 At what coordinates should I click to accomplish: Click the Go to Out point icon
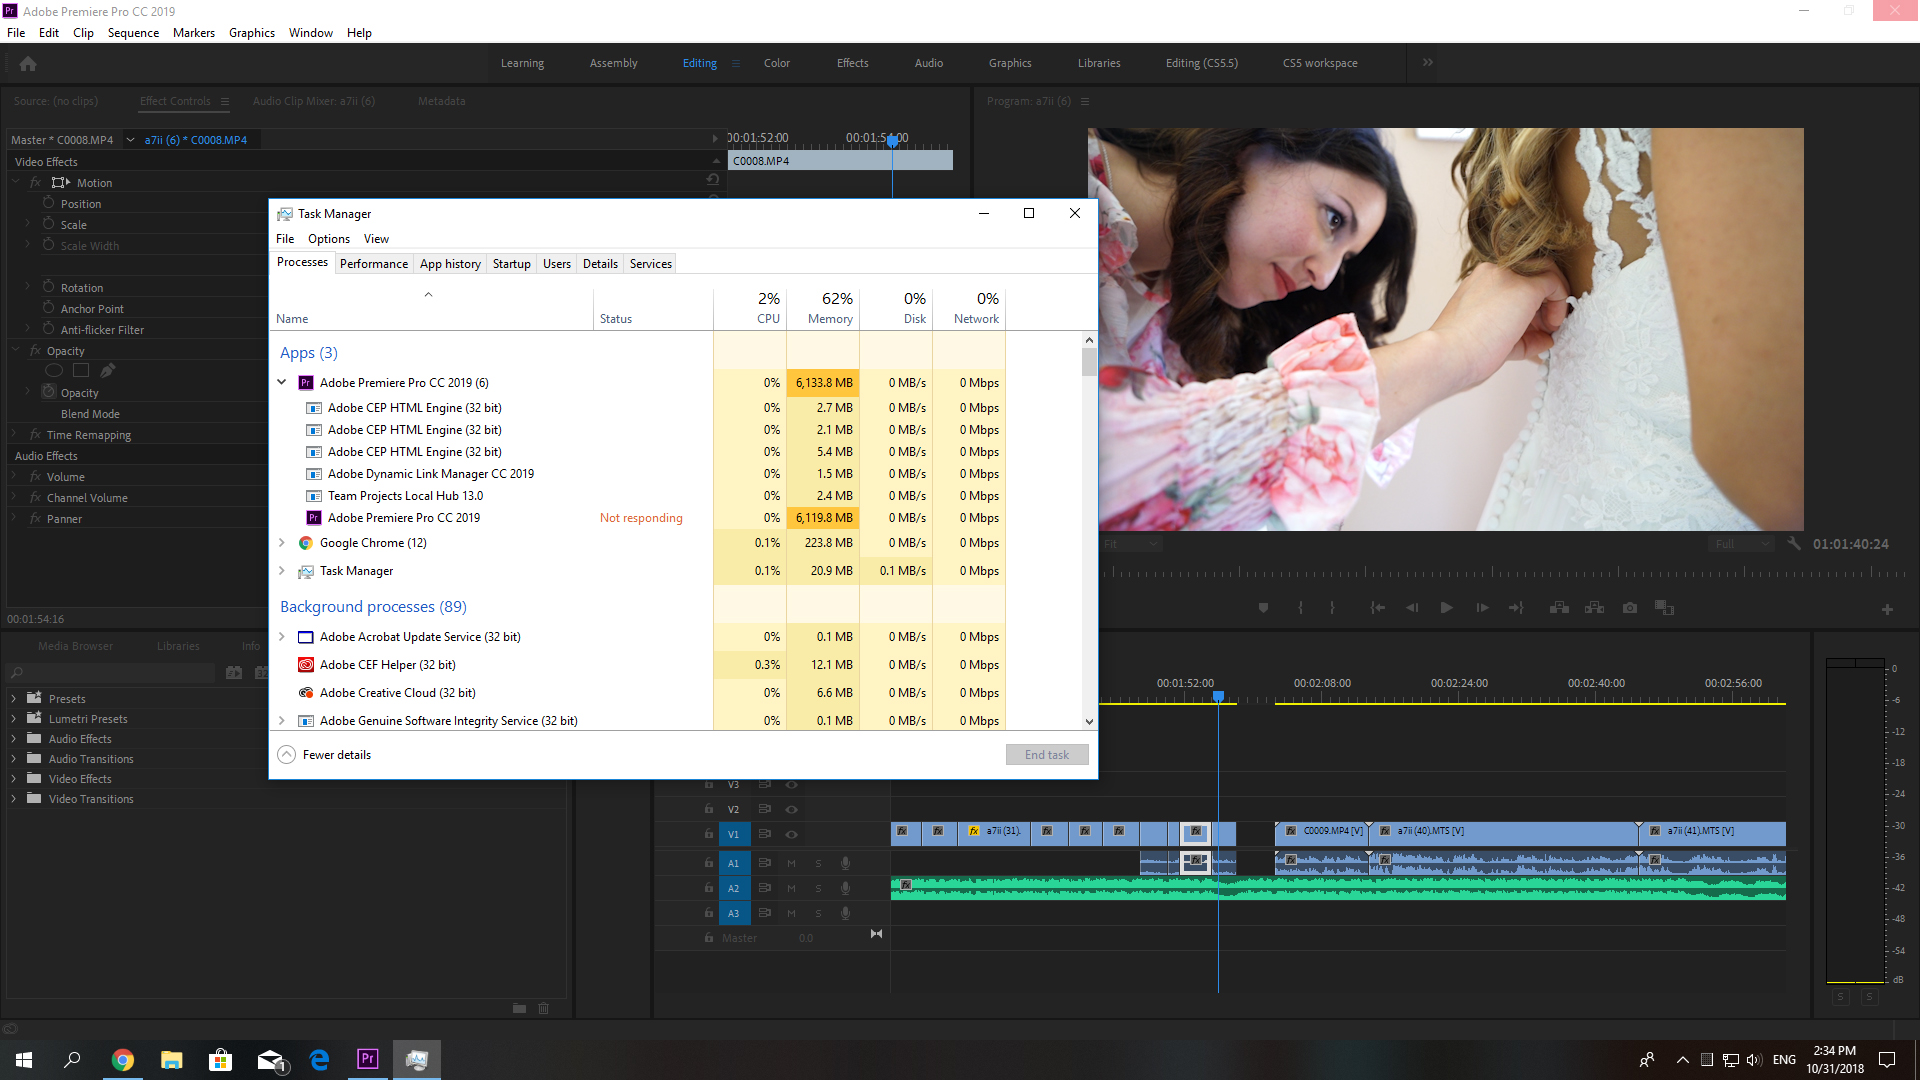[x=1517, y=608]
